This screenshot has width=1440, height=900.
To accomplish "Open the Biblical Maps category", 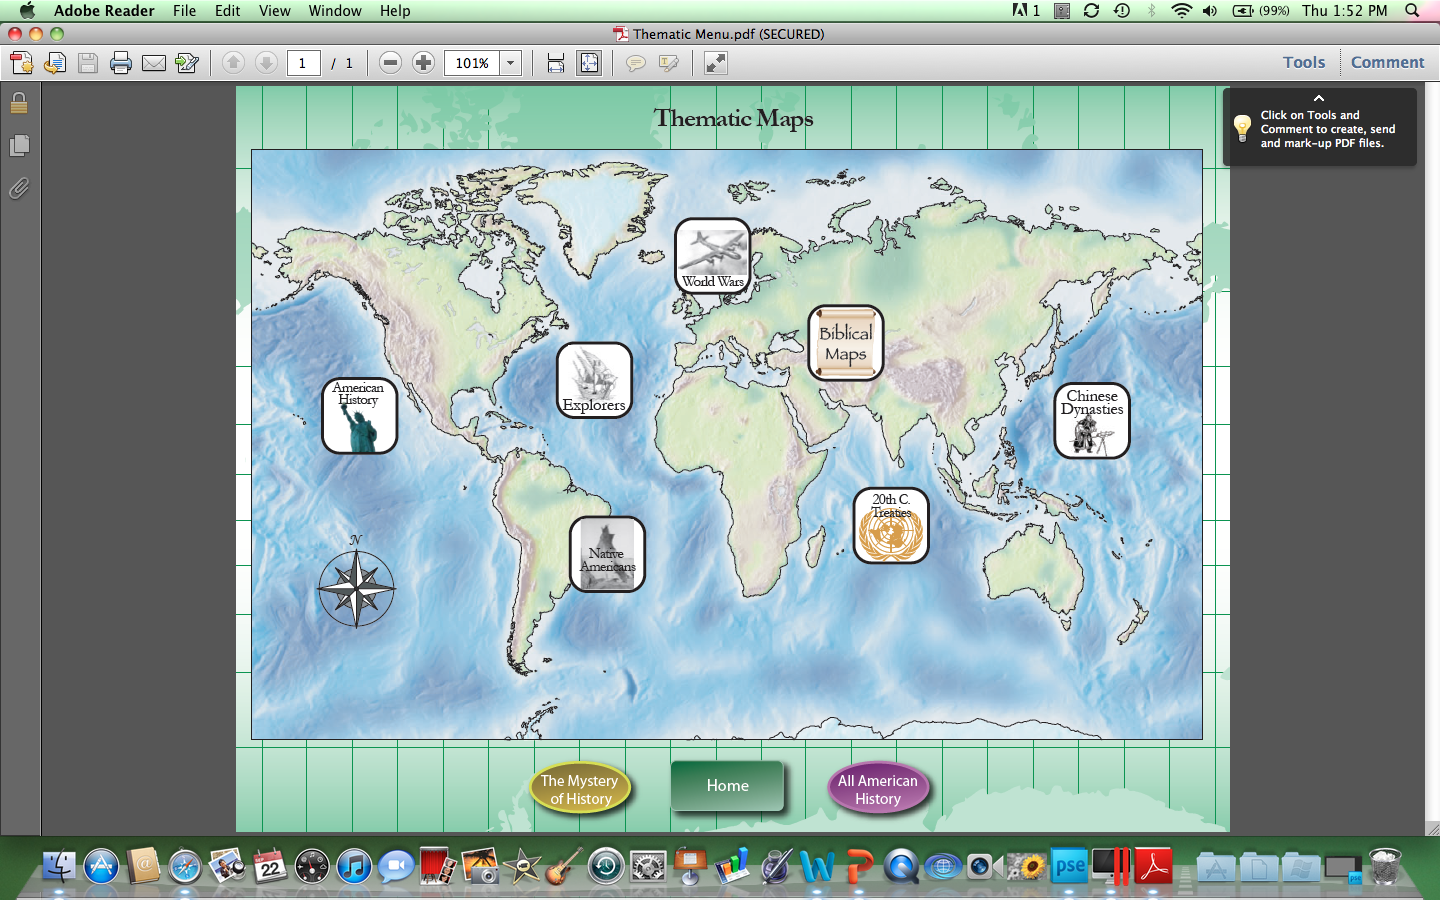I will click(x=845, y=342).
